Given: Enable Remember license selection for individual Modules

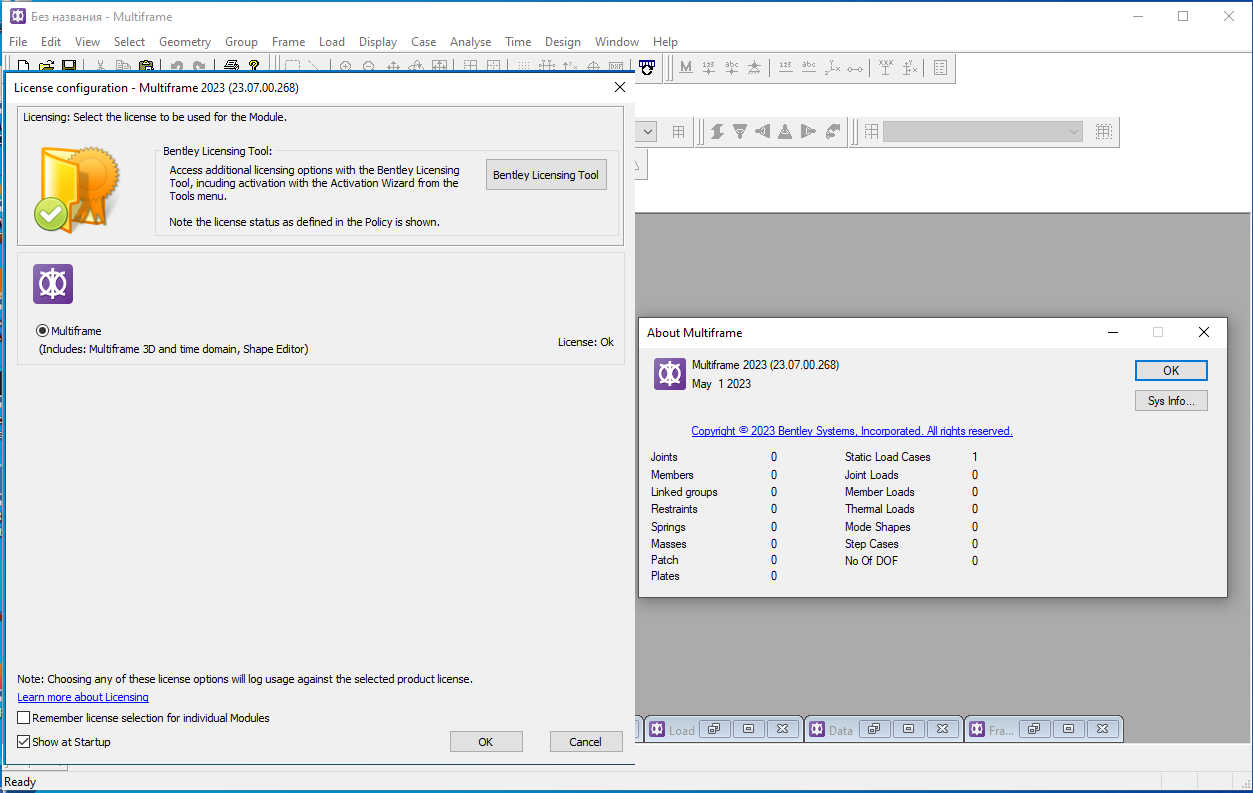Looking at the screenshot, I should point(24,718).
